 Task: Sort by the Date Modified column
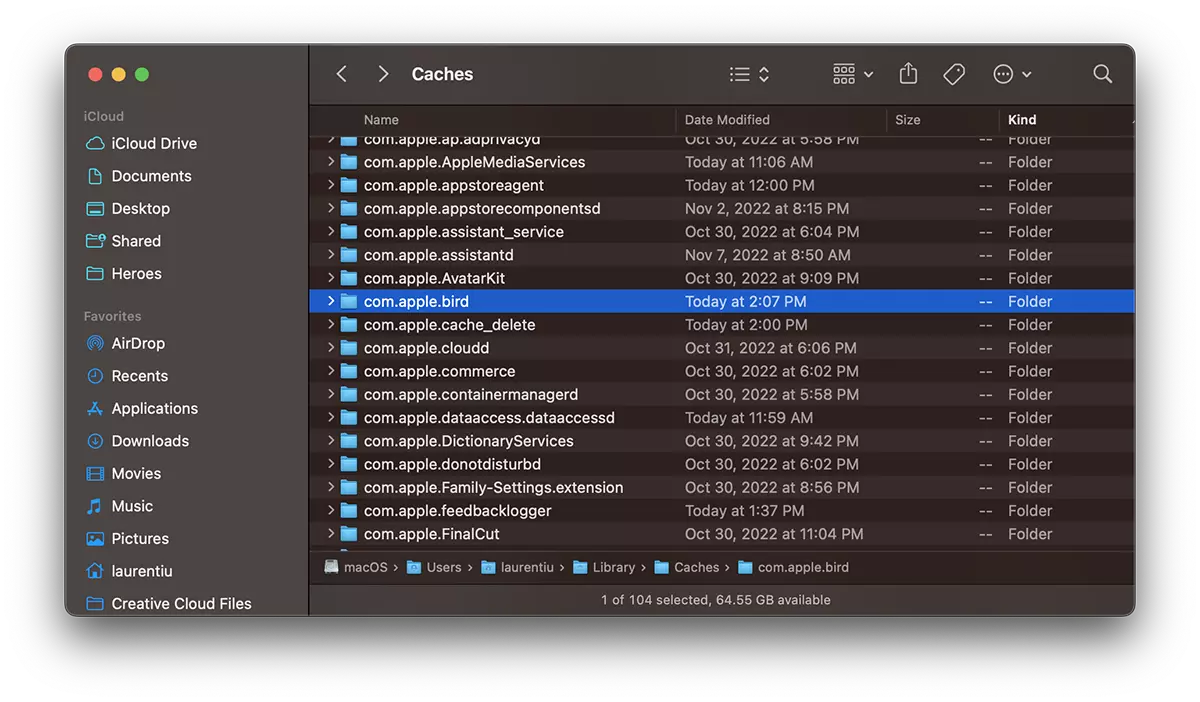coord(727,119)
